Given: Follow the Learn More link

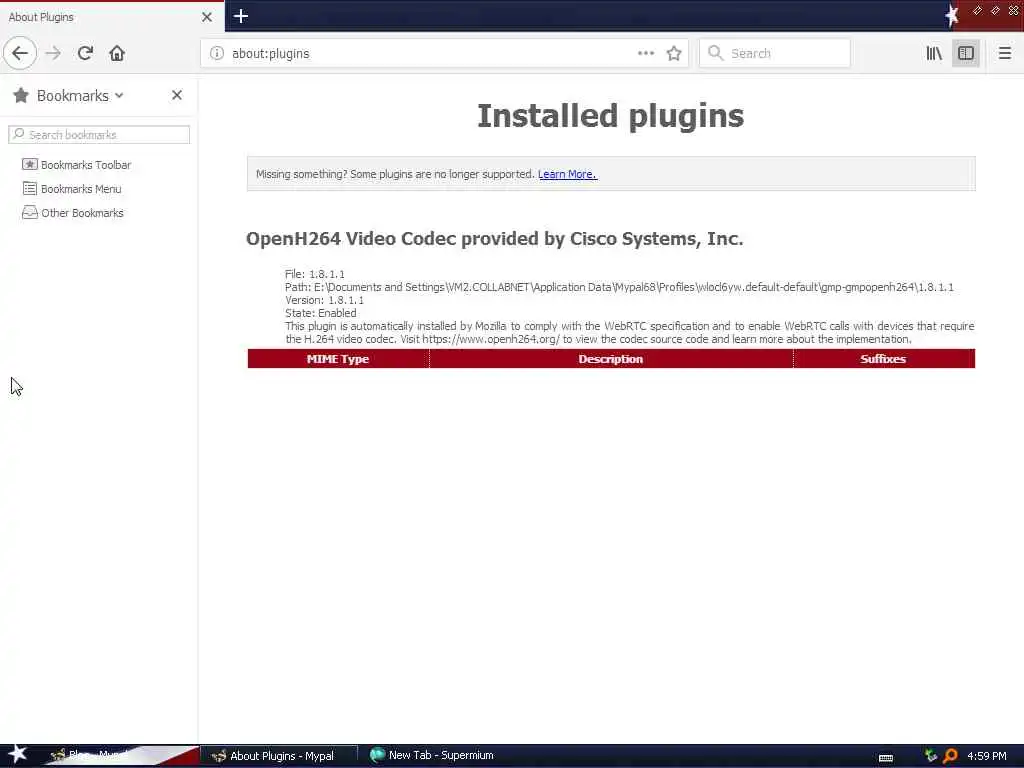Looking at the screenshot, I should click(567, 174).
